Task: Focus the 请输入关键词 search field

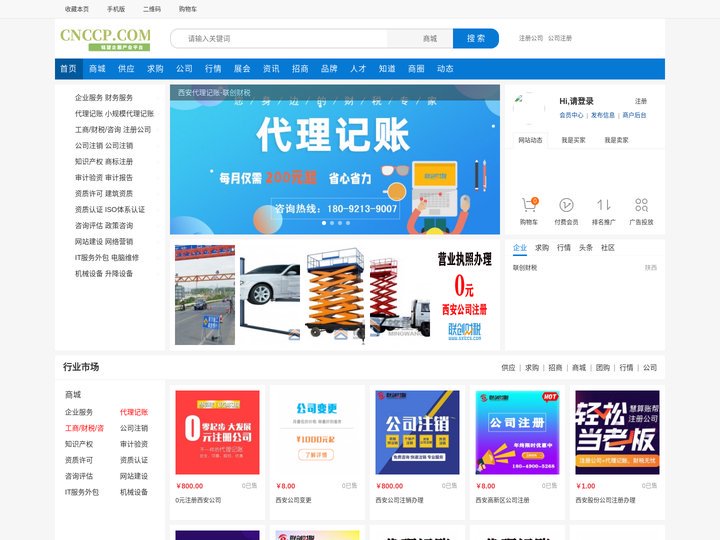Action: click(x=280, y=39)
